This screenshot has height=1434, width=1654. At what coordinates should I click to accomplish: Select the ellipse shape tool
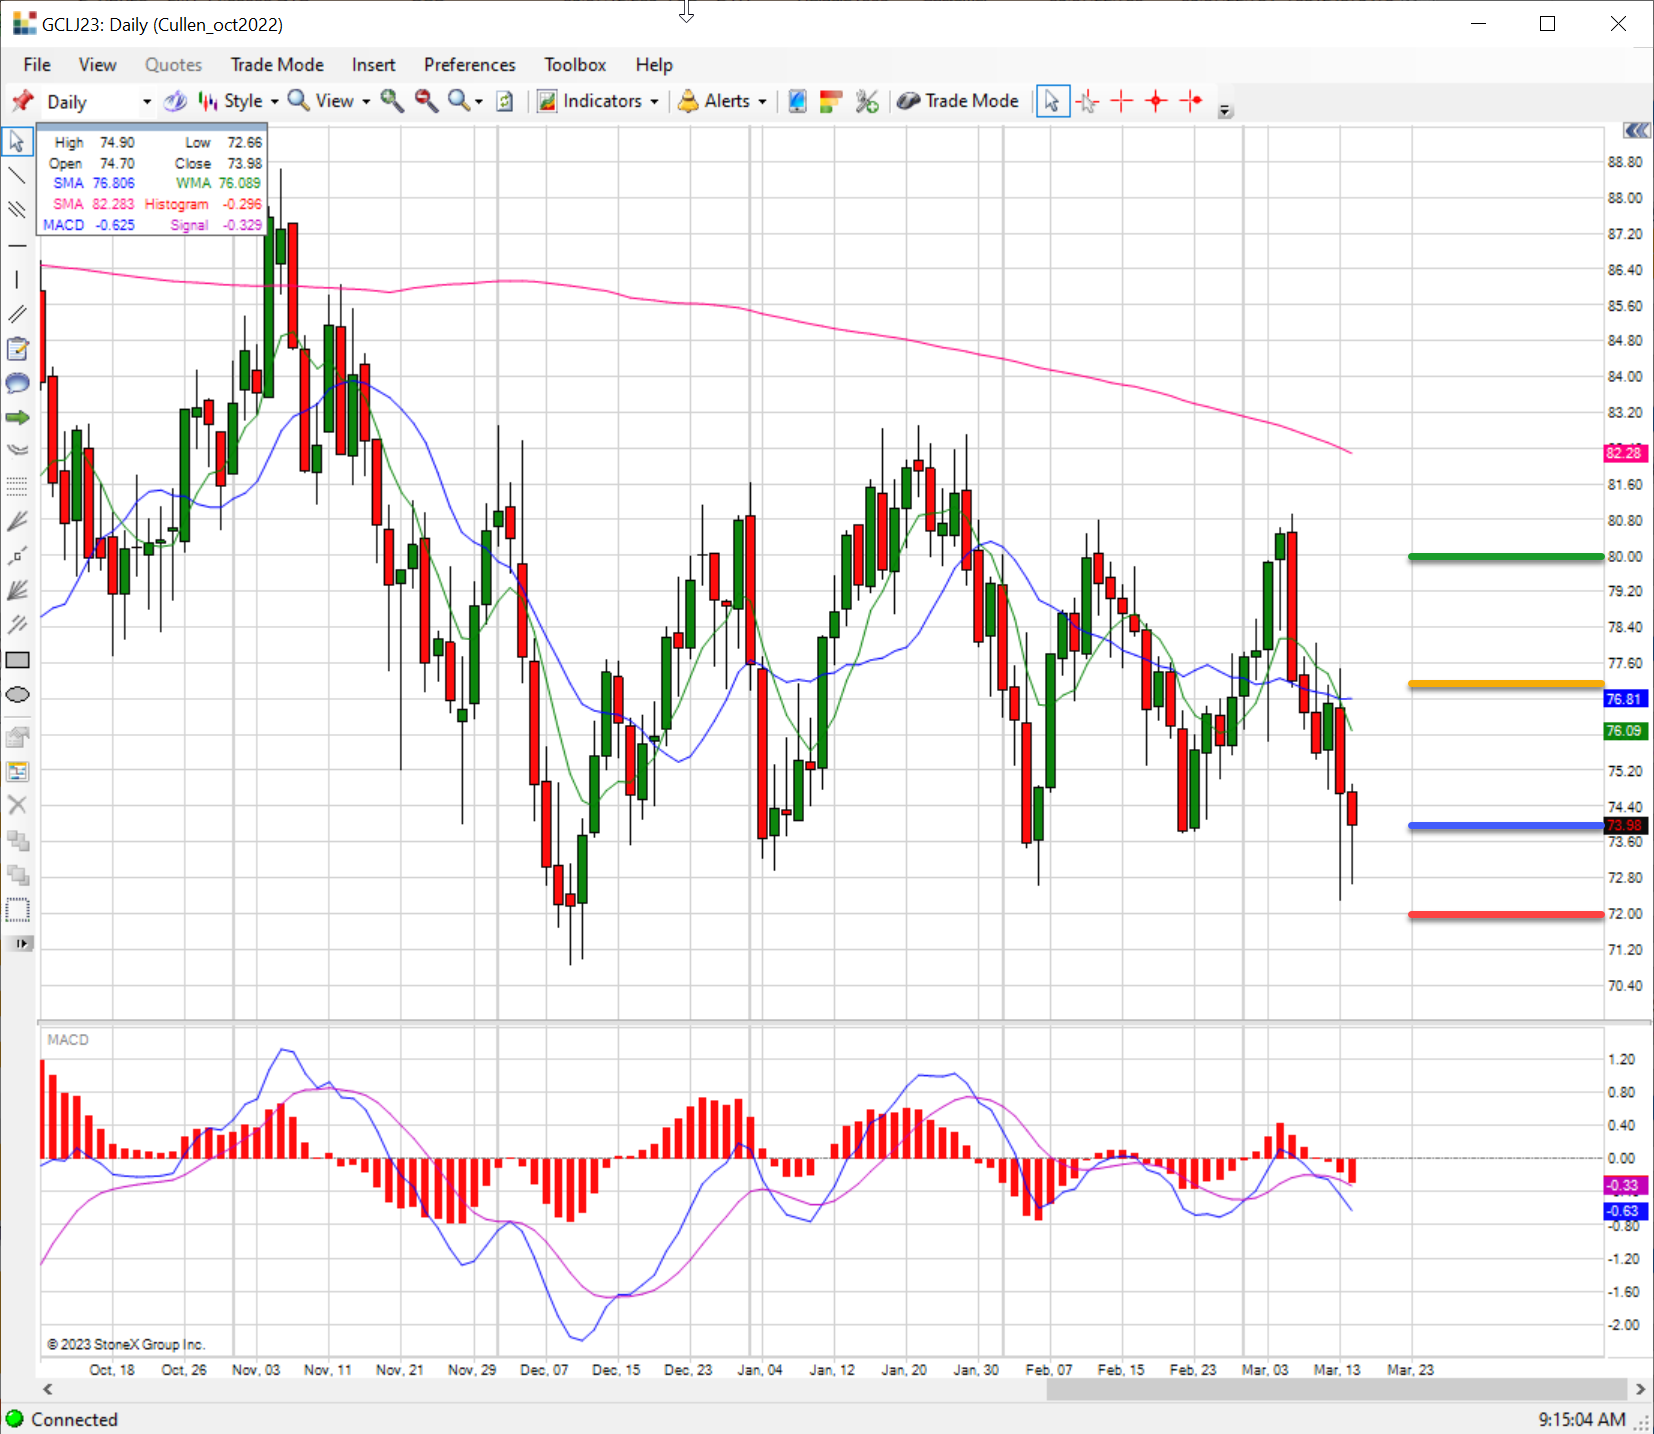pos(17,695)
